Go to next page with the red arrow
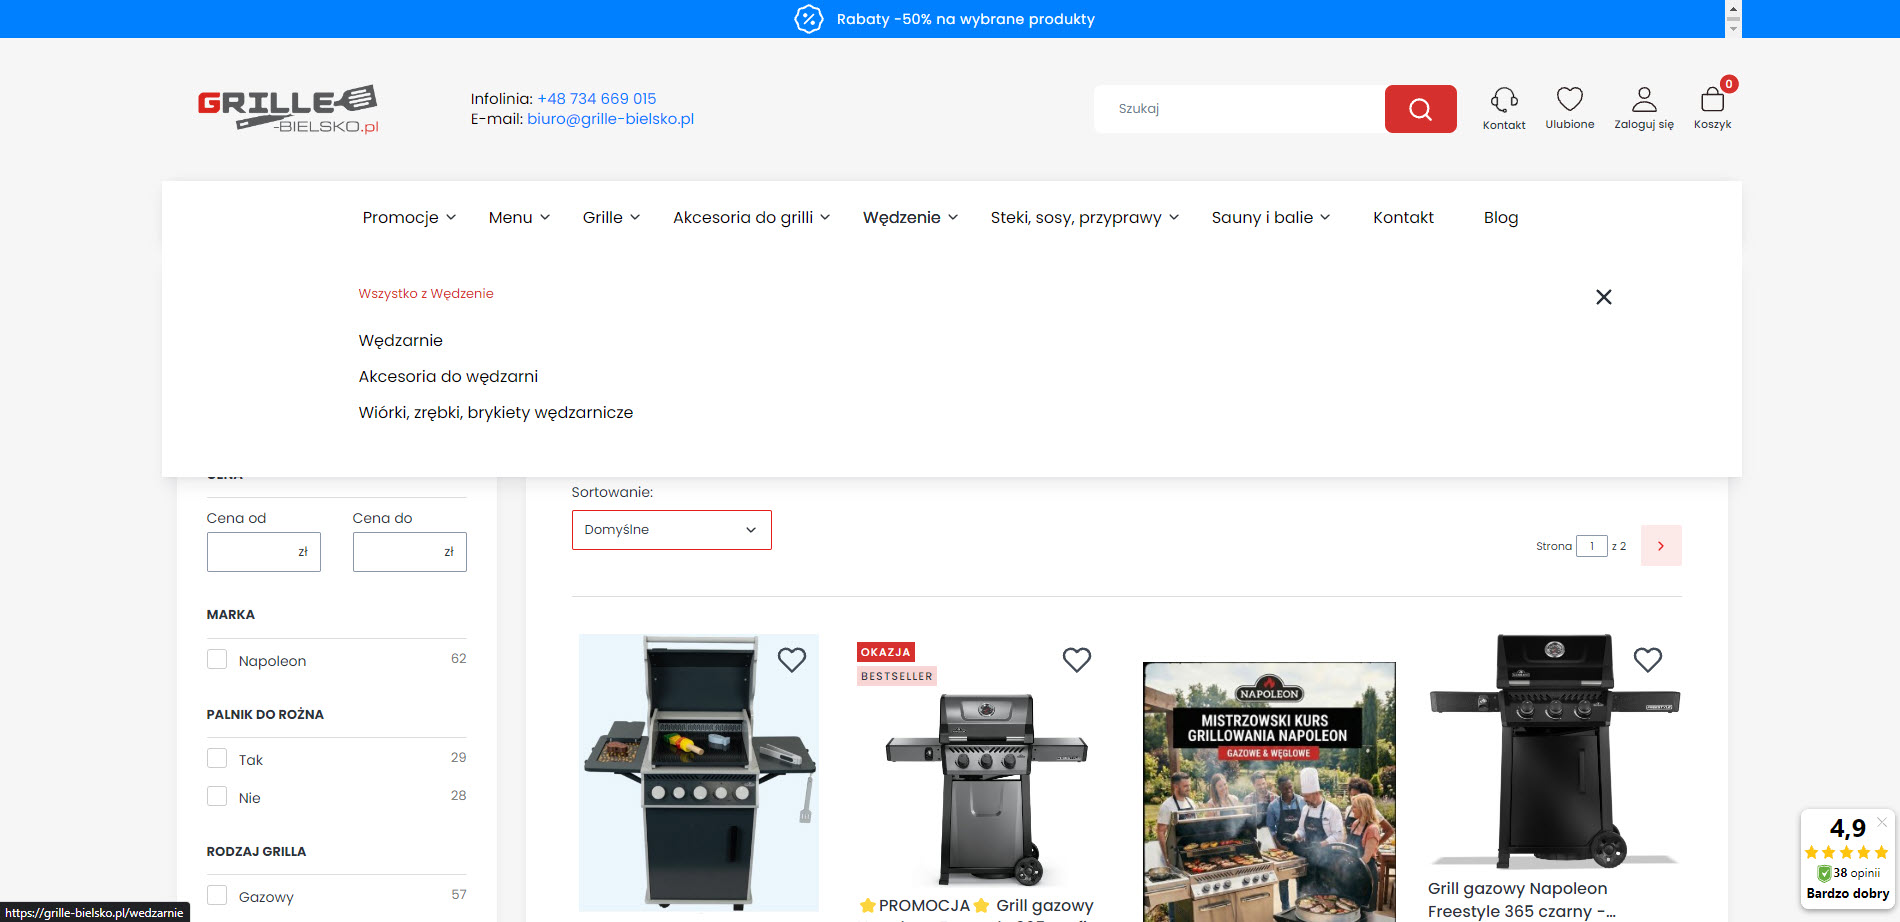The image size is (1900, 922). coord(1661,546)
